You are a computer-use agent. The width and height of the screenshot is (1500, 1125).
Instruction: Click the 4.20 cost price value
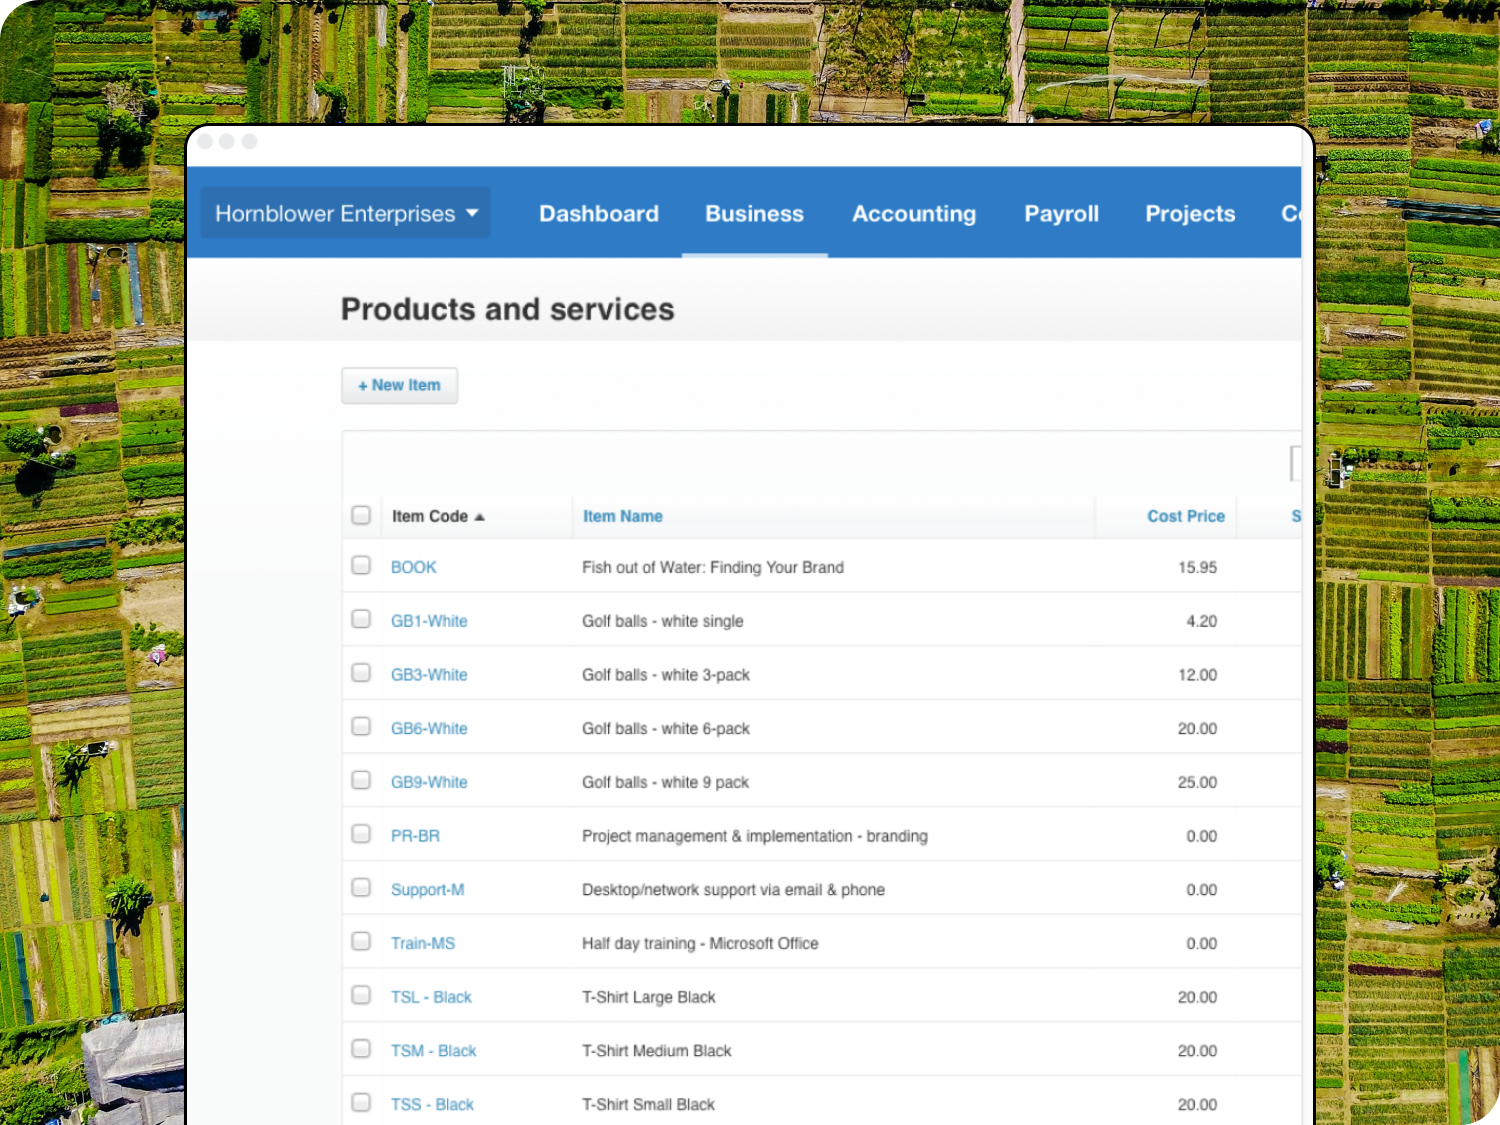tap(1202, 621)
